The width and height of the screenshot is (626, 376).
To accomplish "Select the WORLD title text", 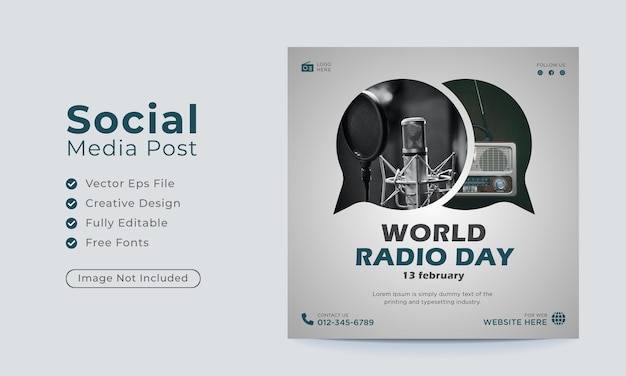I will (434, 233).
